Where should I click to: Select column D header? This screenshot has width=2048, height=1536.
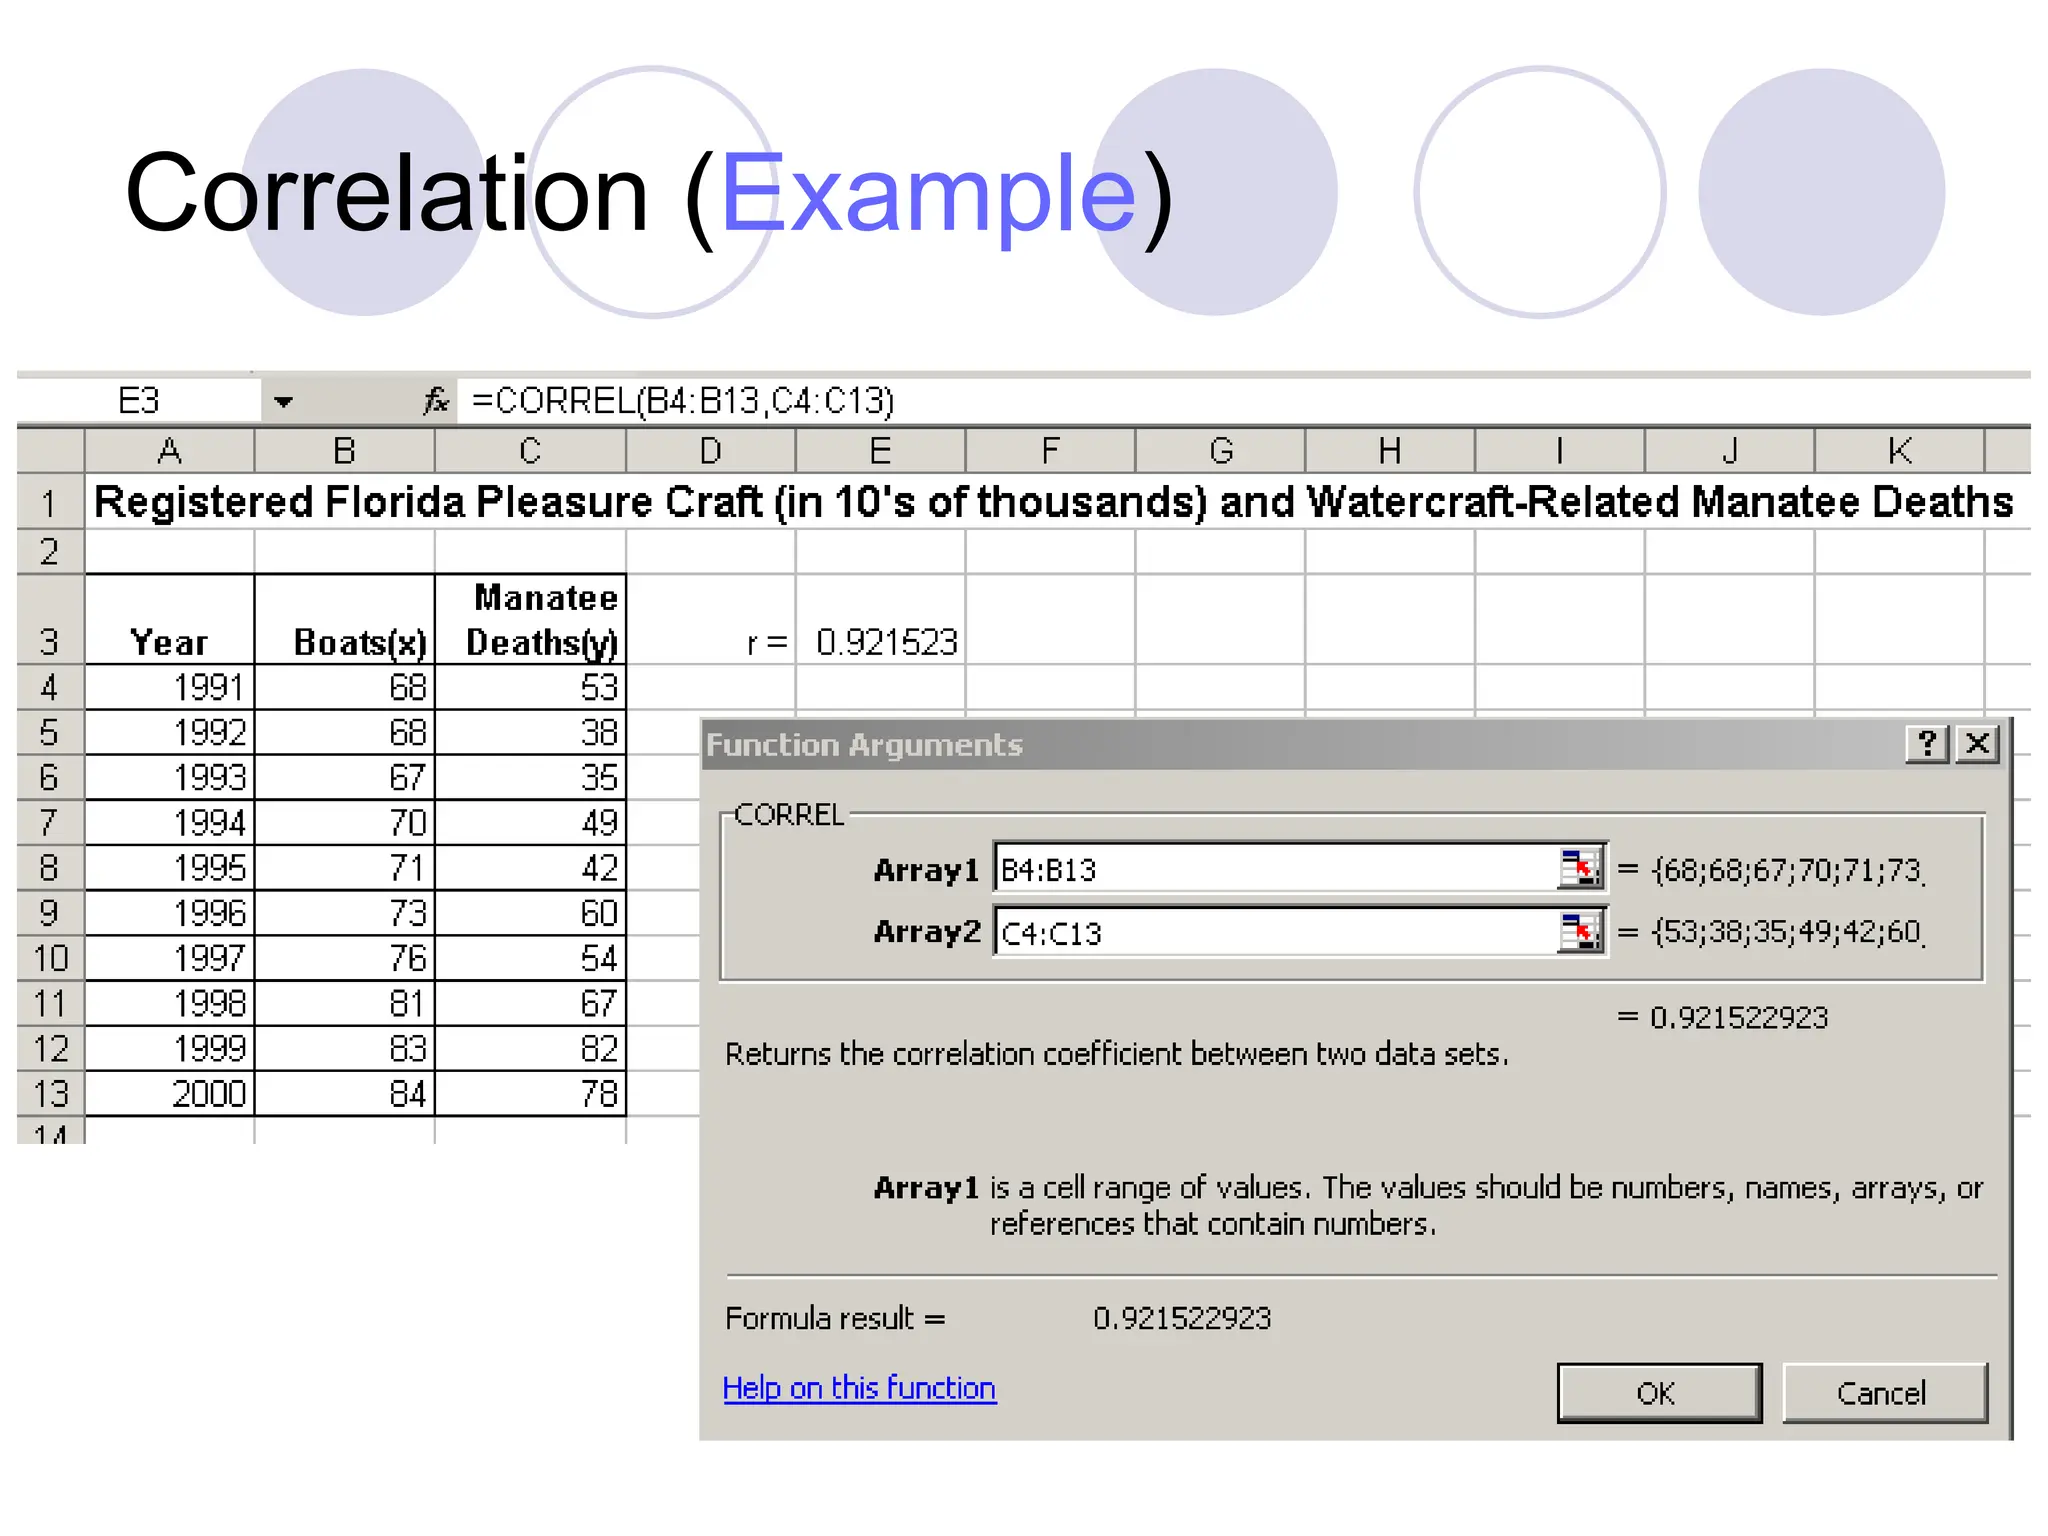711,451
